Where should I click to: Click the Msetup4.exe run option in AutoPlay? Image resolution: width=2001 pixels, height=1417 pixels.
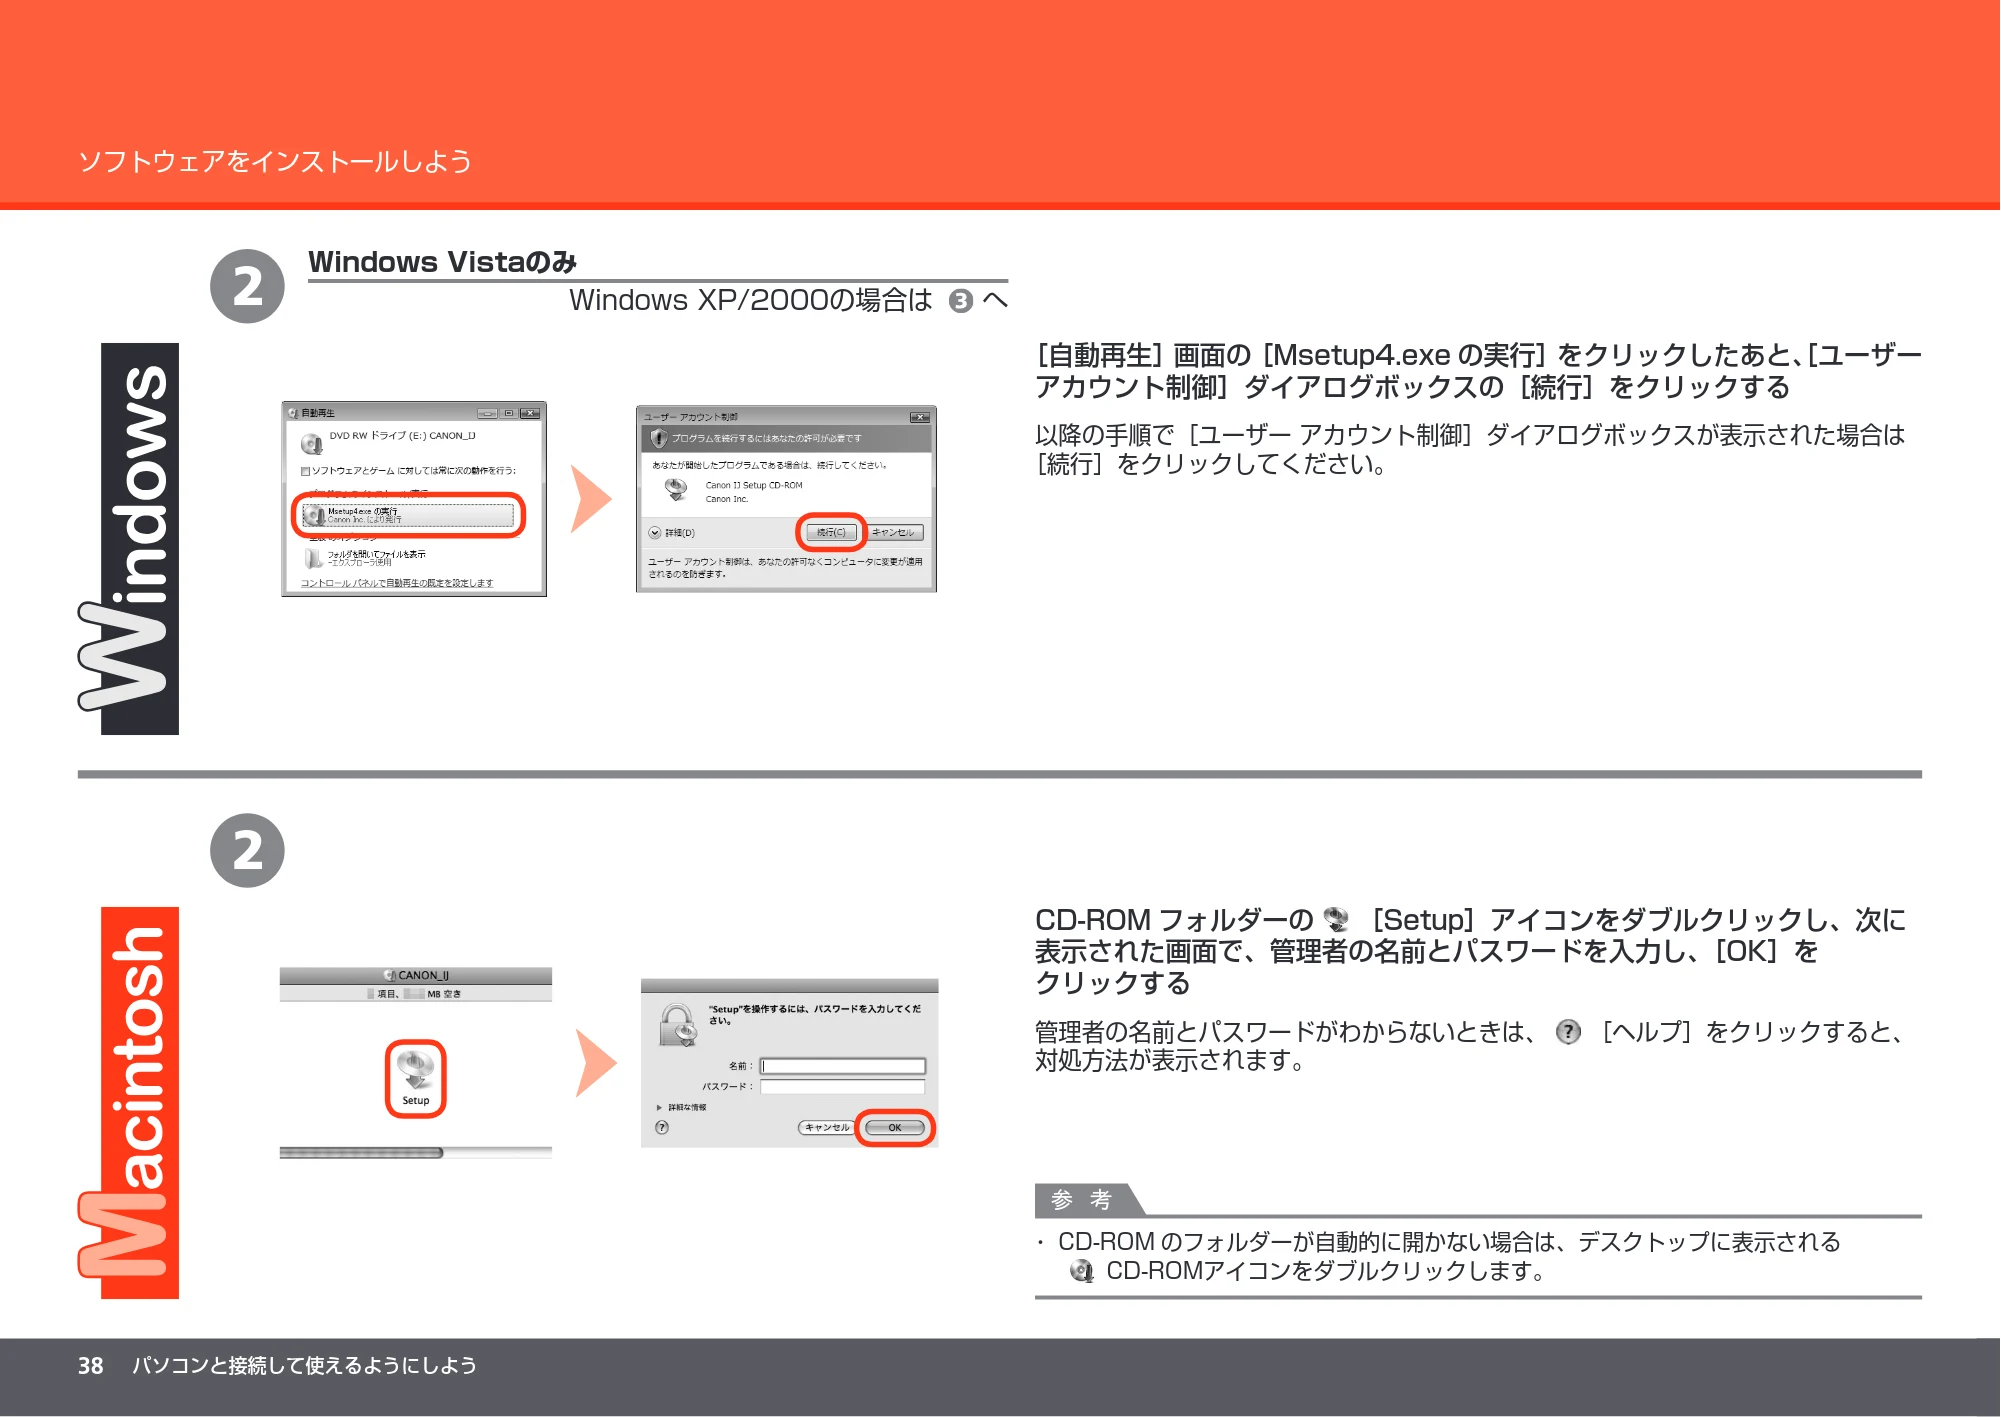coord(408,515)
